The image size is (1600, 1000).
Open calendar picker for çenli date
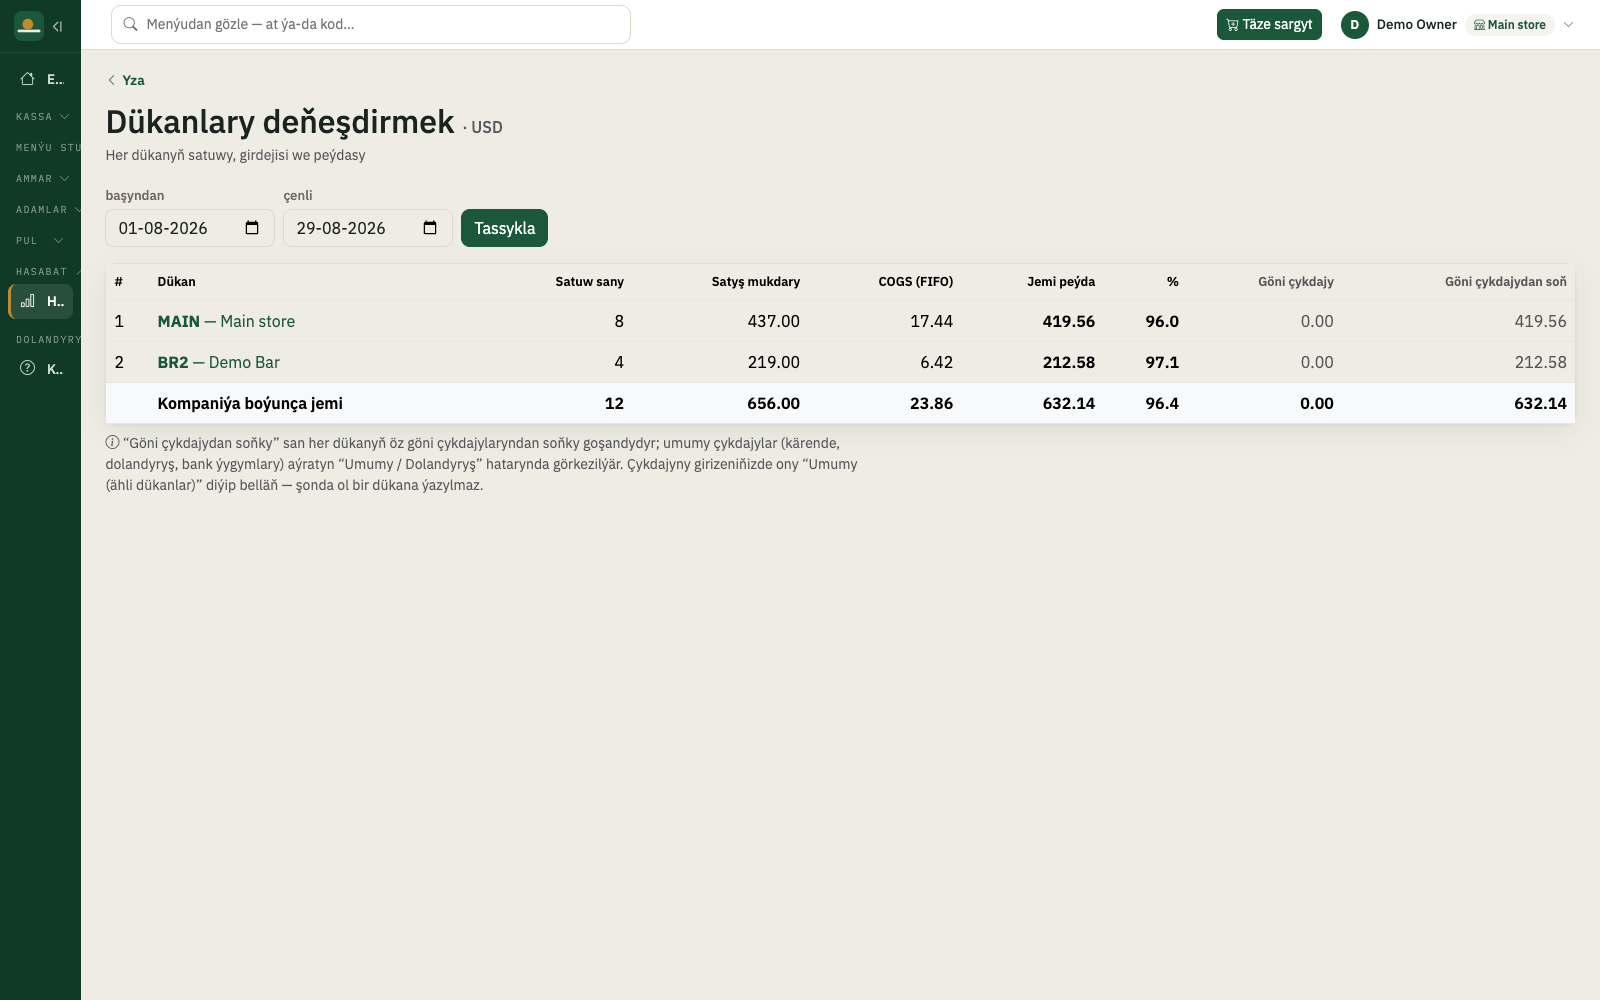(430, 228)
